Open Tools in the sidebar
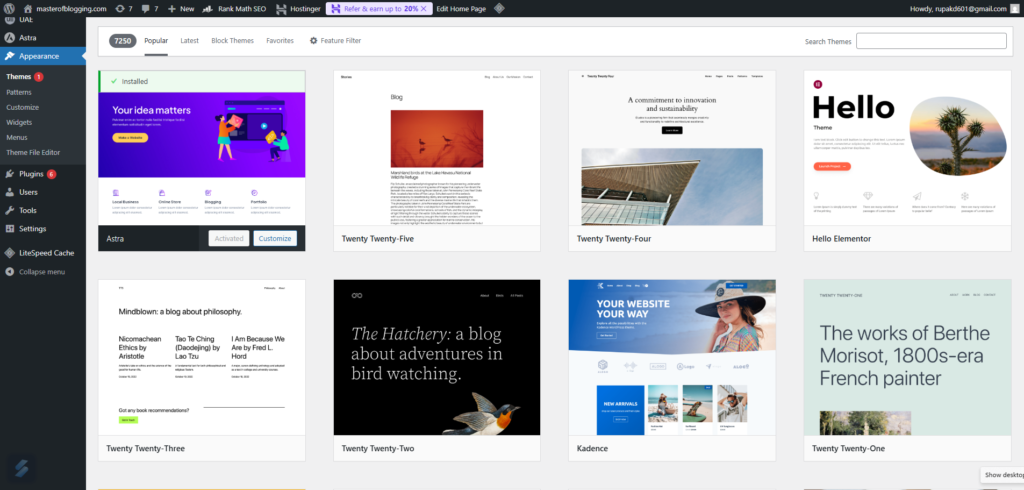This screenshot has height=490, width=1024. 42,210
